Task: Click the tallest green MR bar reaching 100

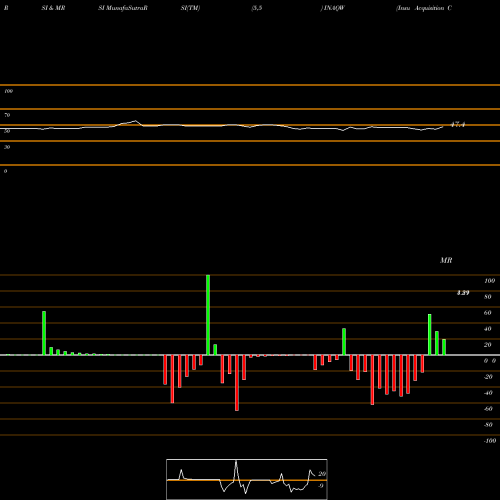Action: [208, 315]
